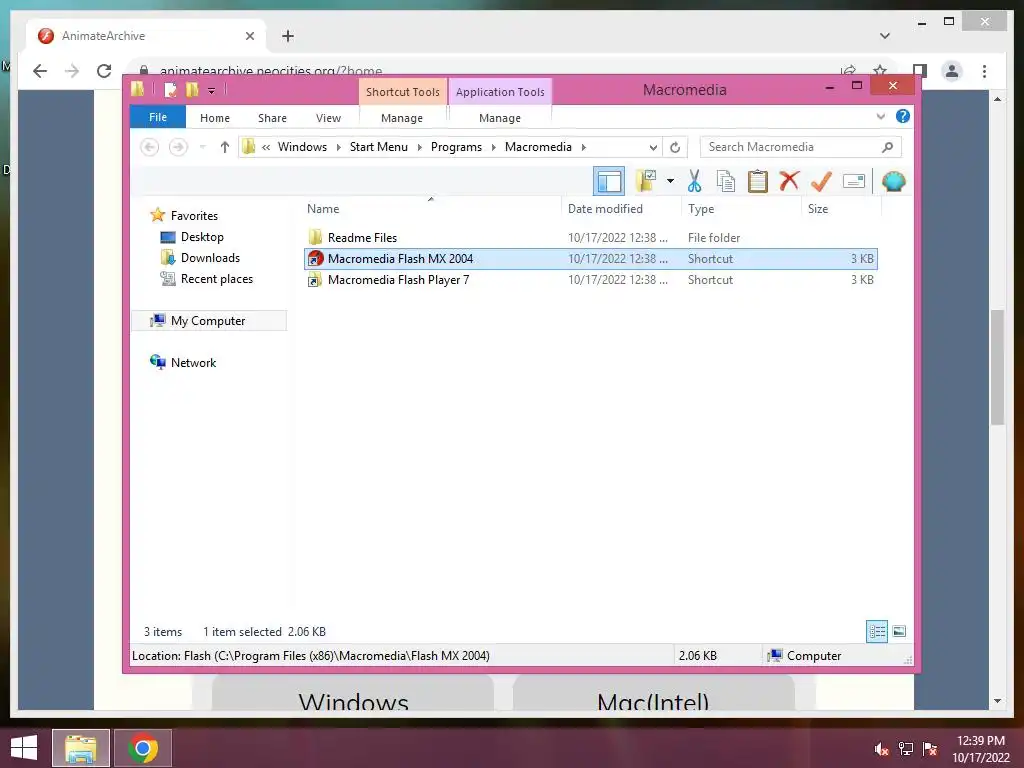This screenshot has width=1024, height=768.
Task: Open dropdown arrow beside folder options icon
Action: (670, 181)
